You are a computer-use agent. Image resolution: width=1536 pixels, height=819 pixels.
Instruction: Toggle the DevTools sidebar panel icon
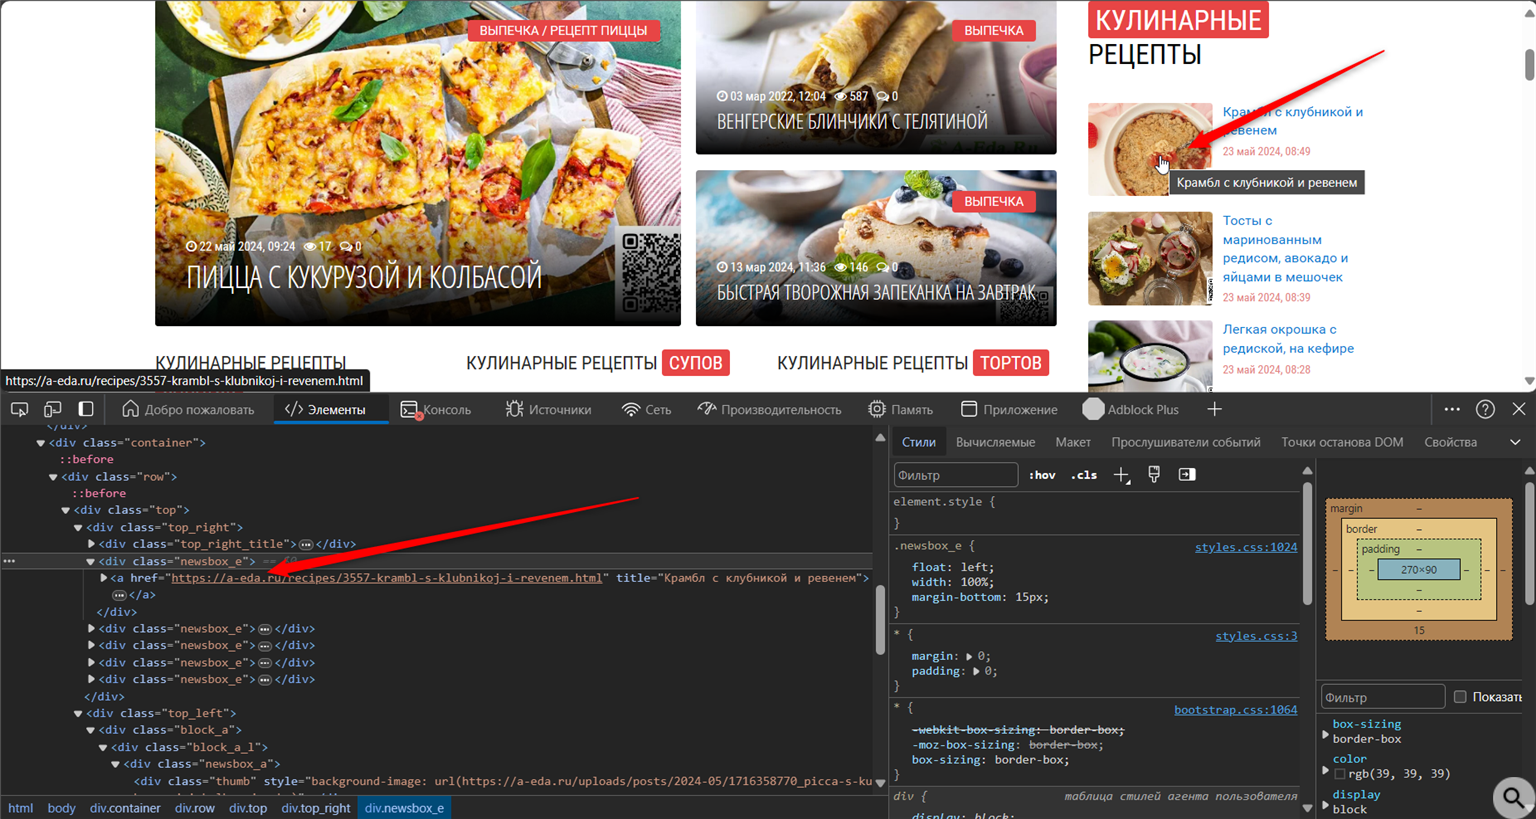tap(86, 409)
